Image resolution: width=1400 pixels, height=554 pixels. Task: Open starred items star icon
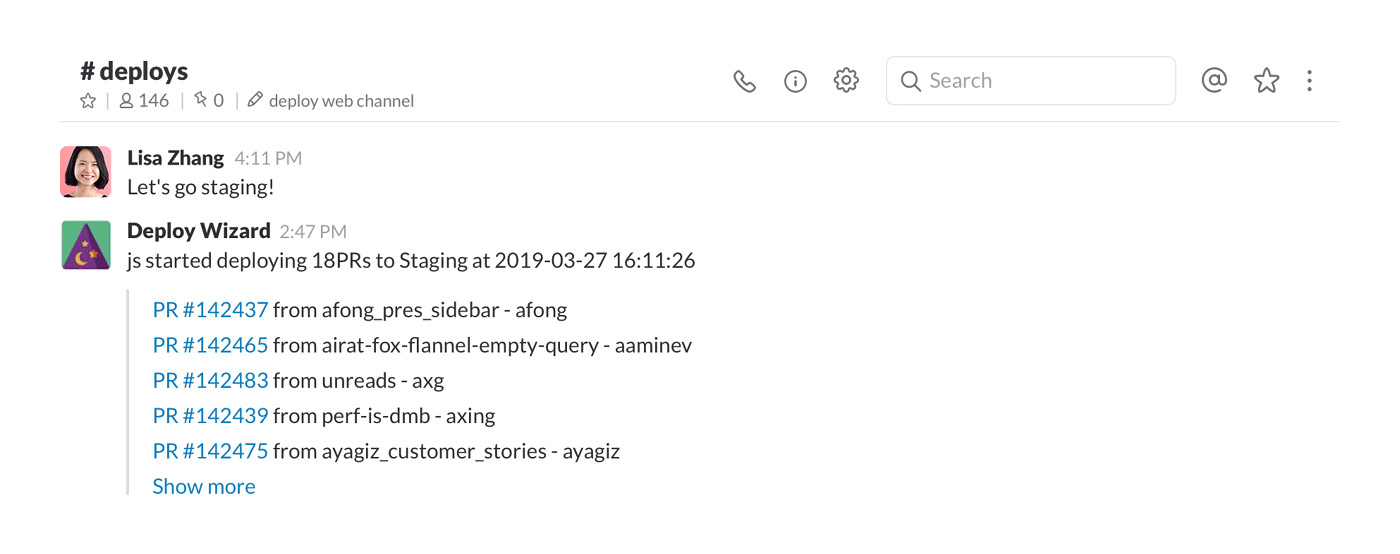pyautogui.click(x=1266, y=80)
